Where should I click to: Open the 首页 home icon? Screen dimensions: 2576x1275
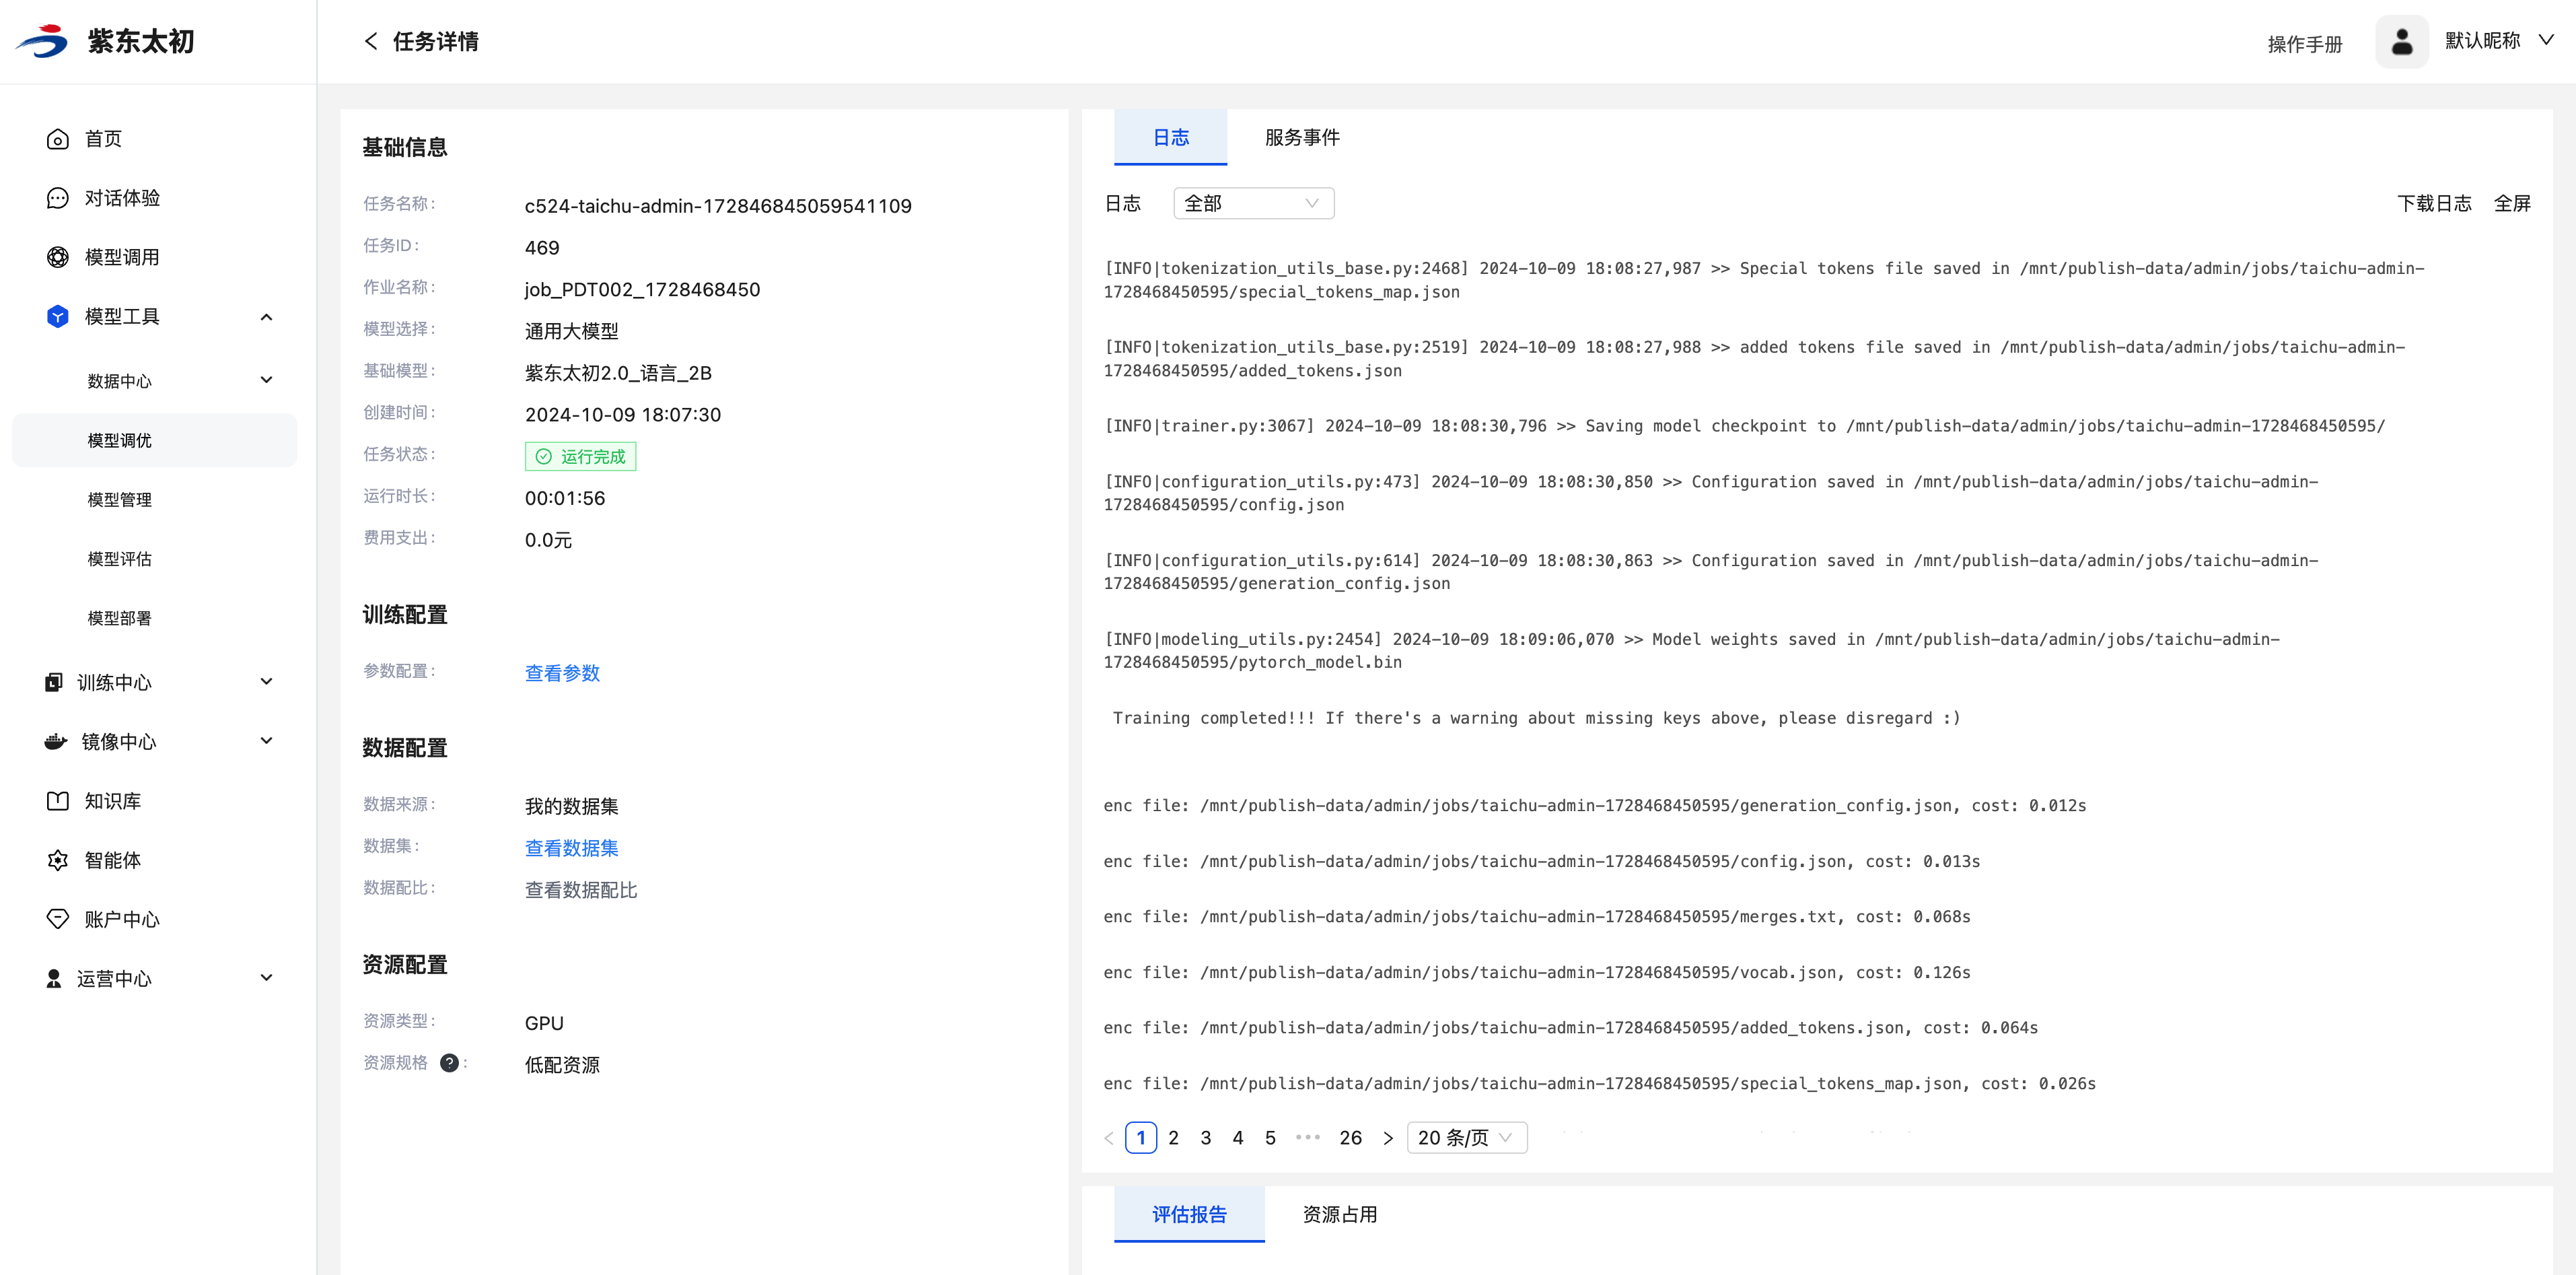58,139
